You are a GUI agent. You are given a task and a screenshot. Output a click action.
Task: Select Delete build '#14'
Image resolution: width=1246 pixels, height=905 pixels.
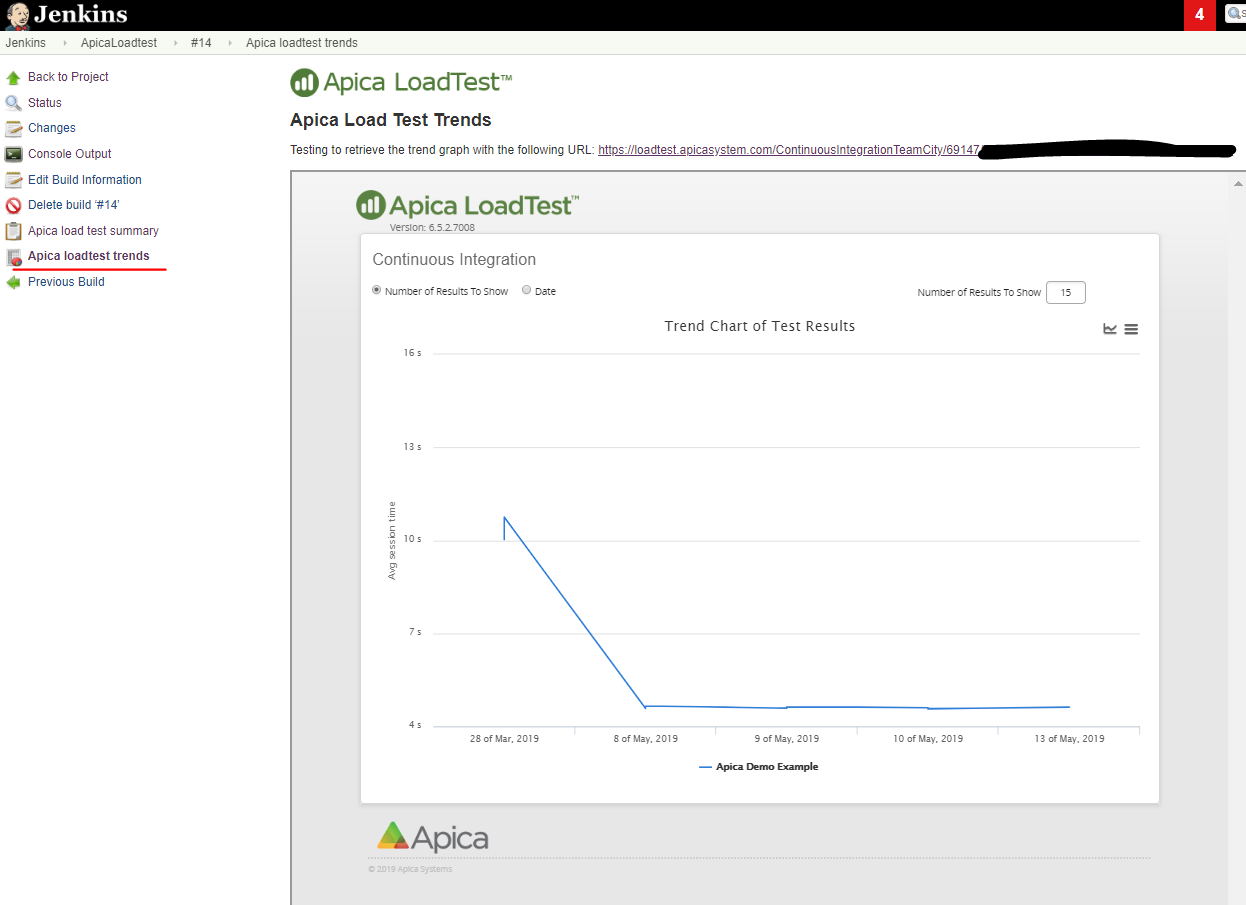[74, 205]
